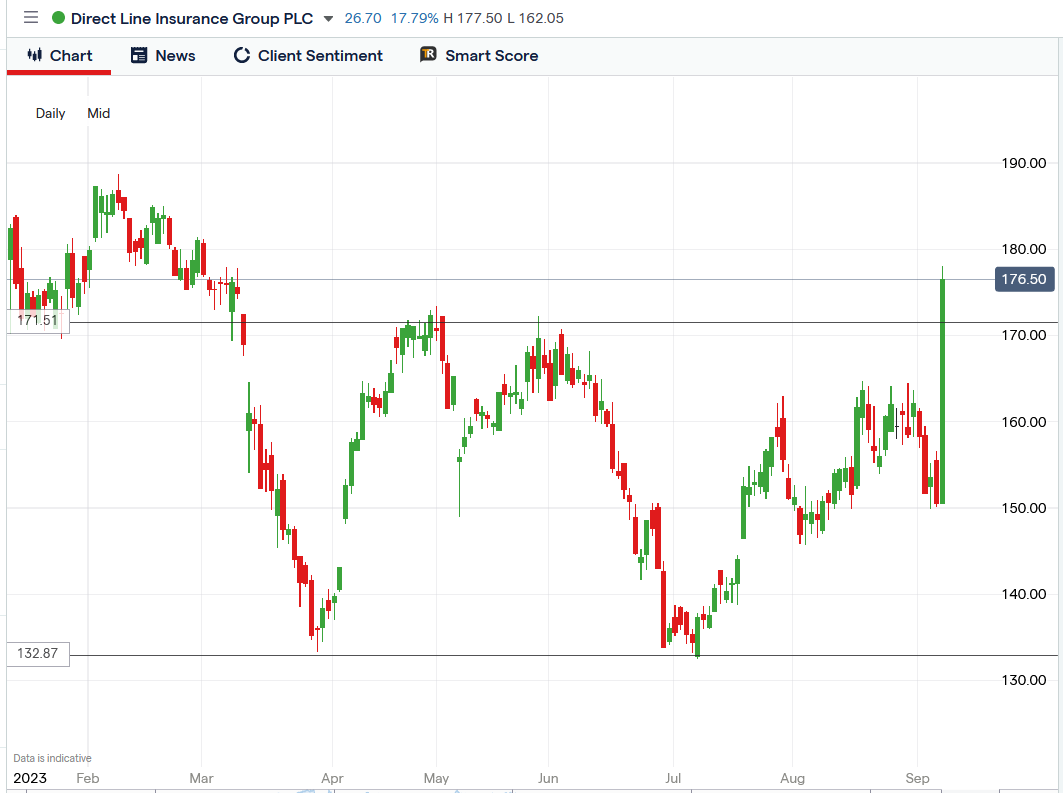Click the 26.70 price change value
The height and width of the screenshot is (793, 1063).
363,18
